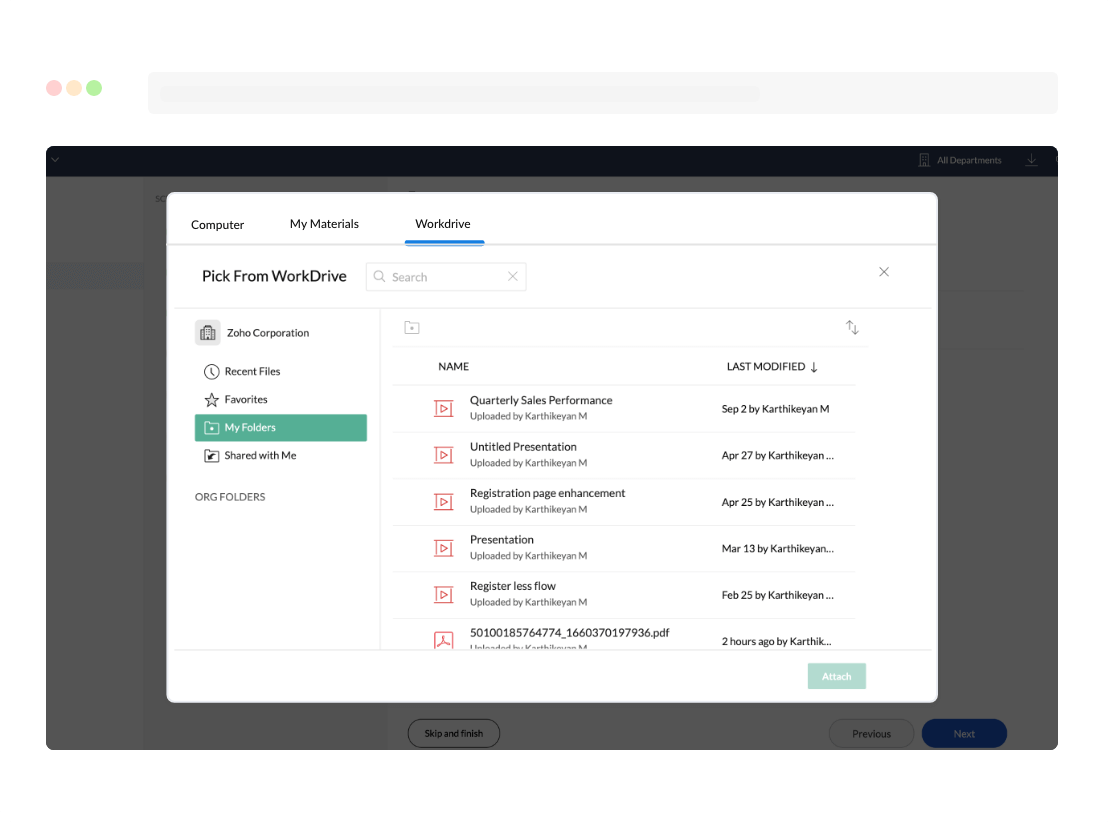This screenshot has height=822, width=1118.
Task: Click the ORG FOLDERS heading
Action: click(x=230, y=497)
